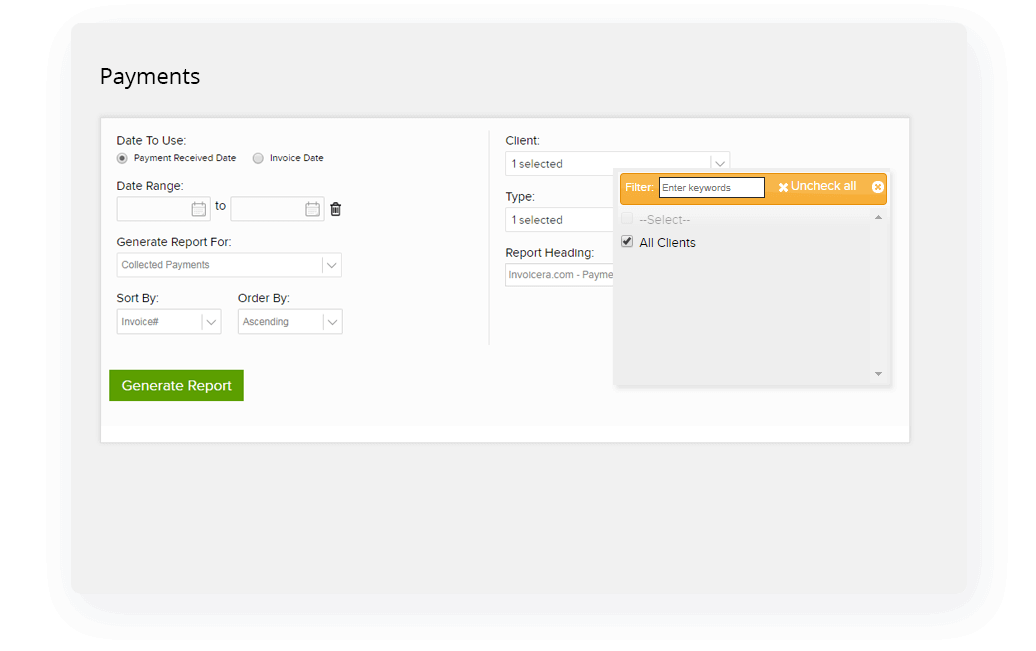Focus the filter keywords input field
The height and width of the screenshot is (651, 1036).
[x=712, y=188]
